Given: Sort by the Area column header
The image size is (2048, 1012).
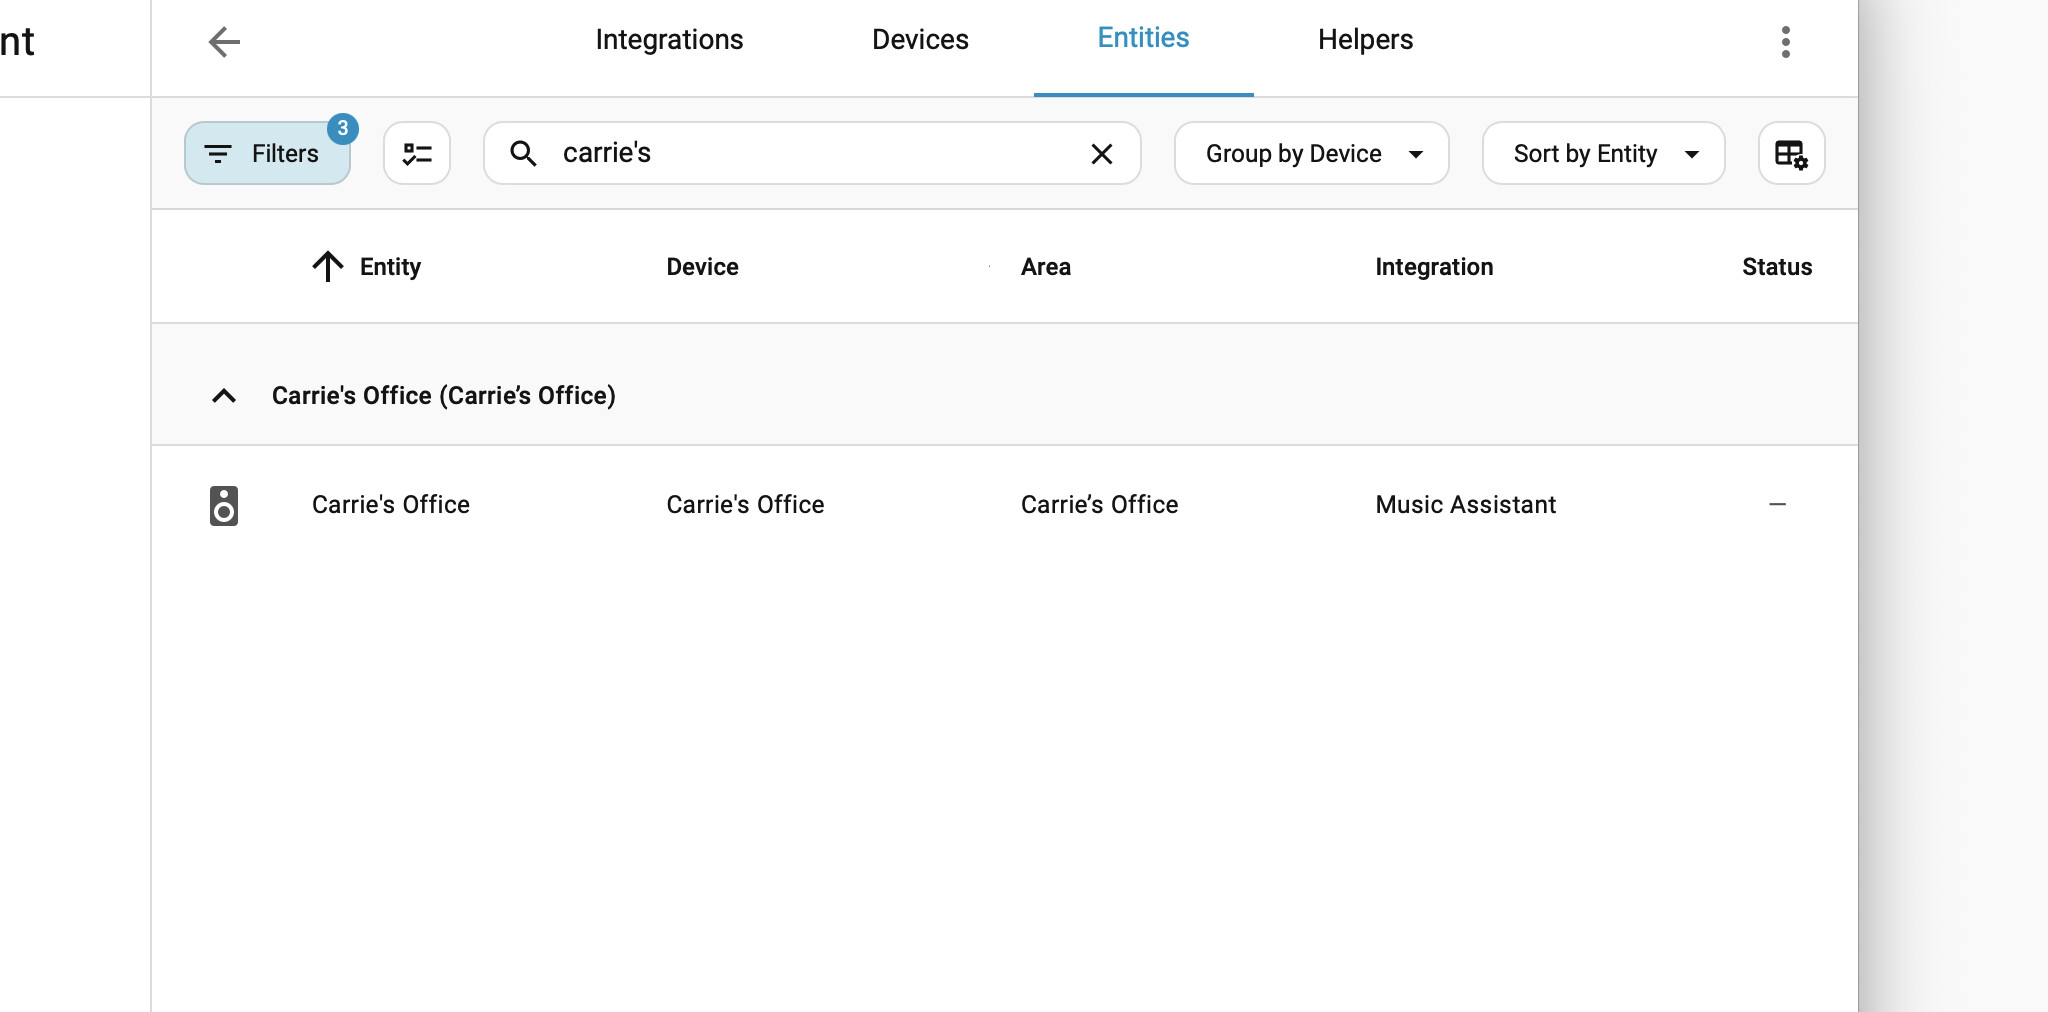Looking at the screenshot, I should click(1045, 267).
